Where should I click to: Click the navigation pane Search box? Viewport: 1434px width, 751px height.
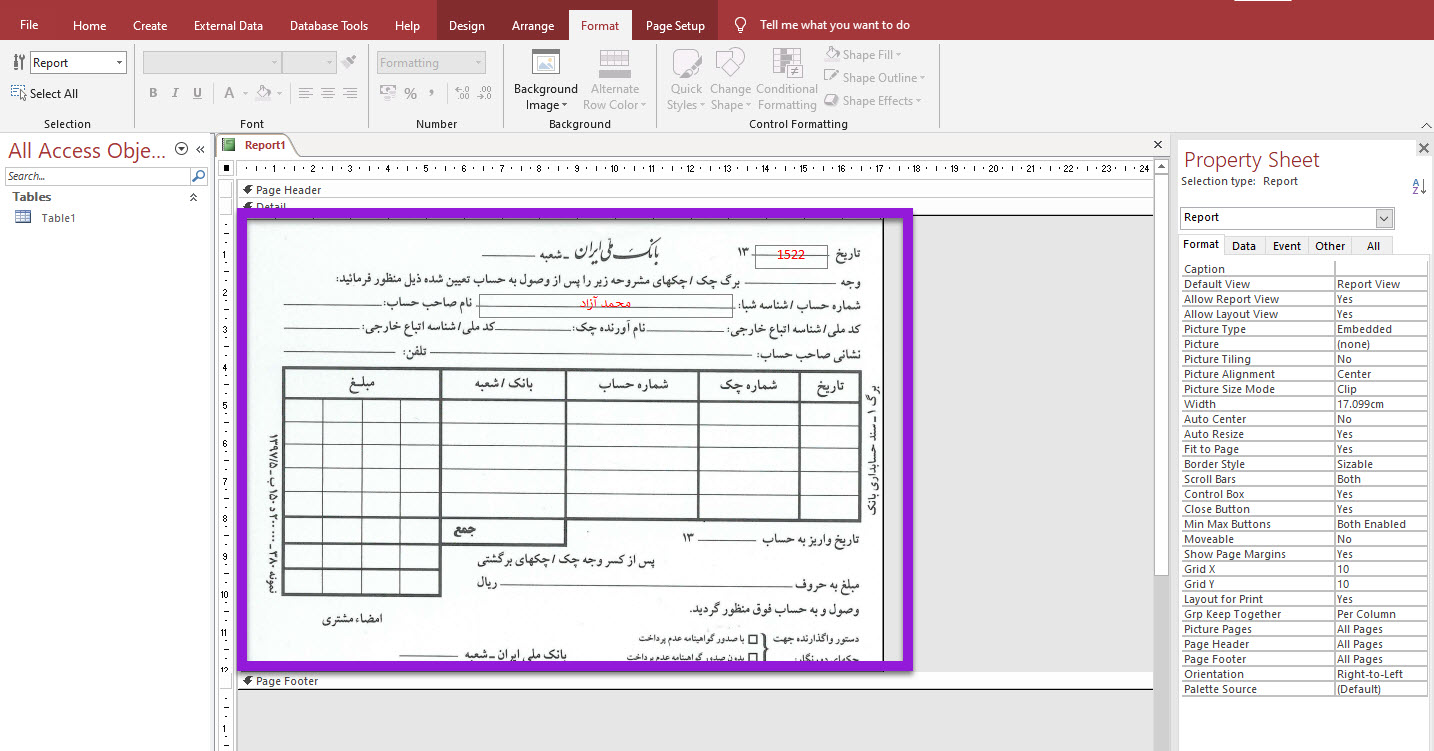pos(97,176)
